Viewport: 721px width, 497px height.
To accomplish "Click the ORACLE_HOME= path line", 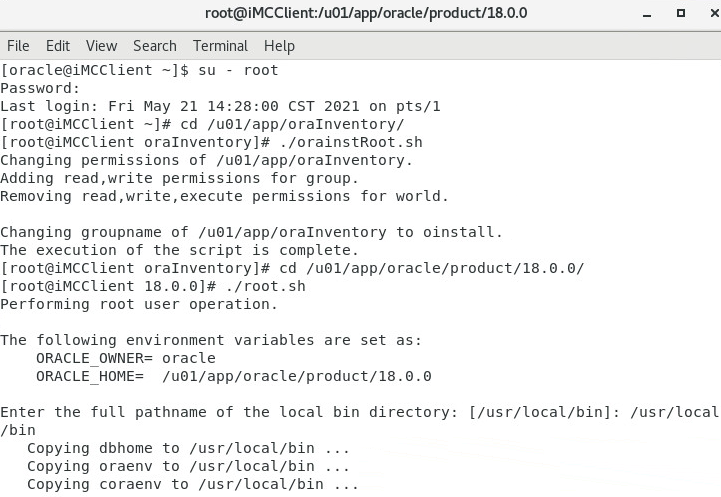I will 234,376.
